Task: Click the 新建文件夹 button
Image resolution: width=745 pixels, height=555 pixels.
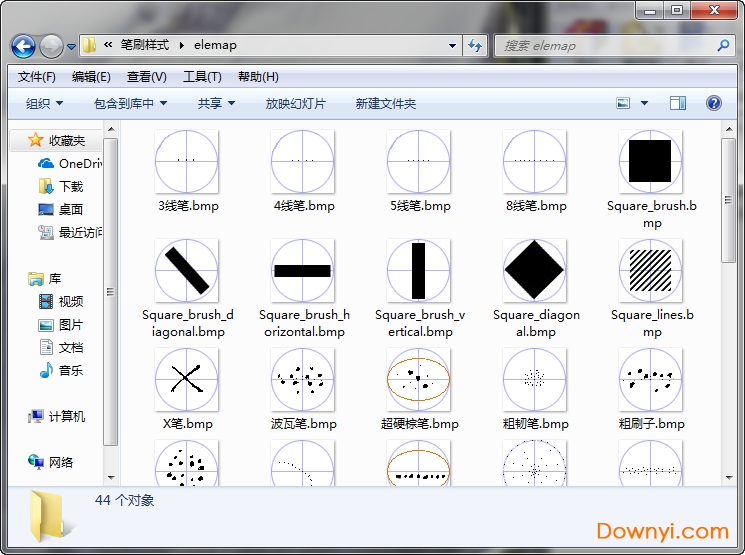Action: 385,104
